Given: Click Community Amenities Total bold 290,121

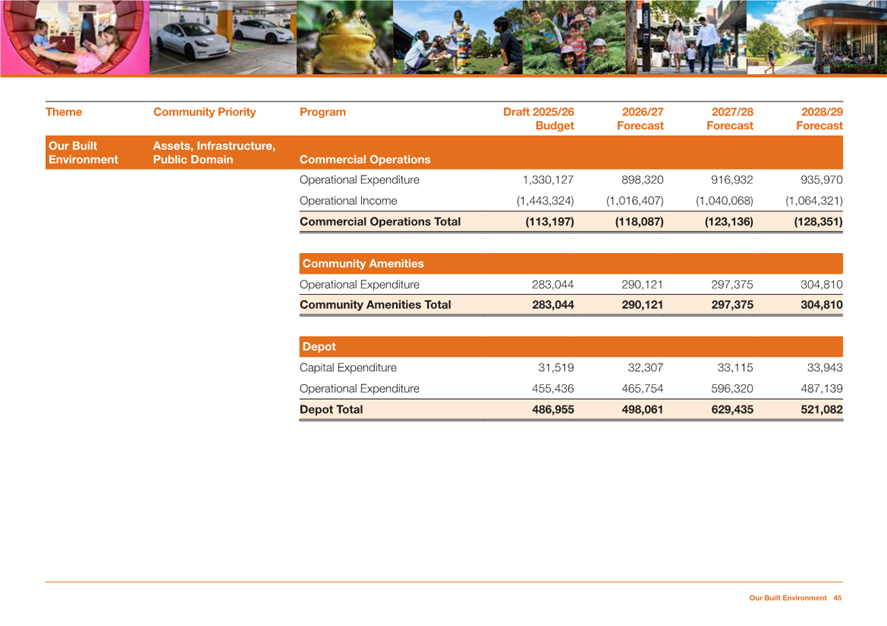Looking at the screenshot, I should (x=642, y=305).
